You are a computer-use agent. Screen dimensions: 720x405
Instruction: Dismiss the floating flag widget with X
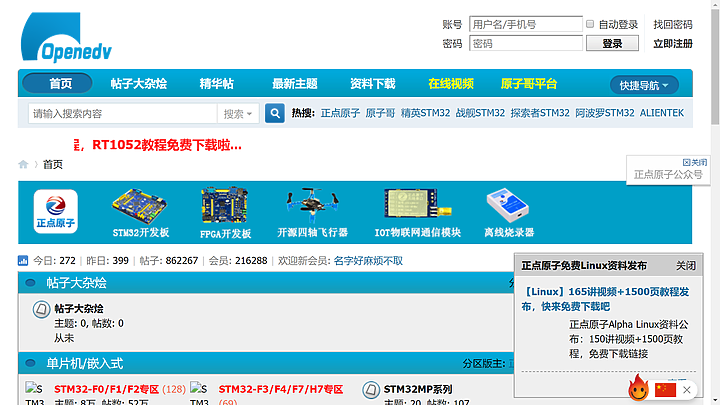pos(687,390)
